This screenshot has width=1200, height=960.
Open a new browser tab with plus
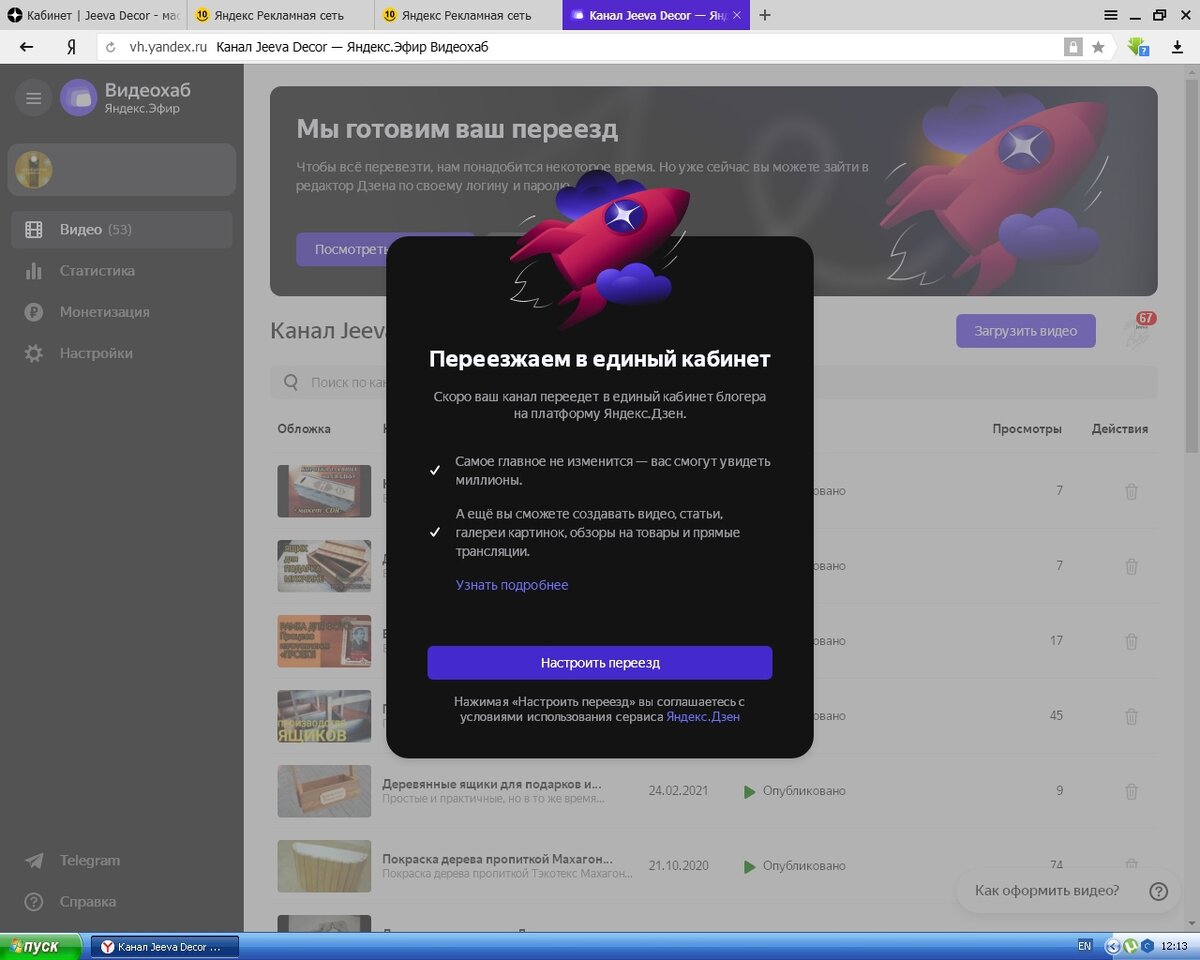pyautogui.click(x=765, y=15)
